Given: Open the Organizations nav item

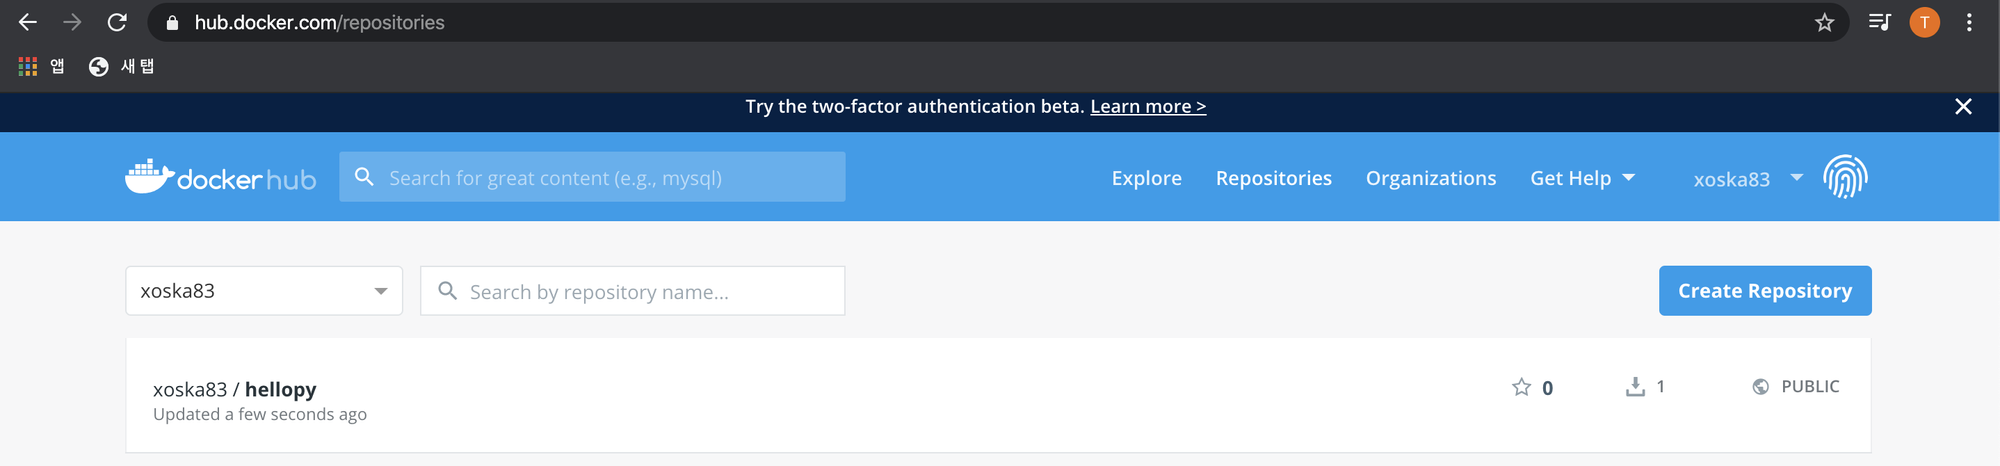Looking at the screenshot, I should point(1431,178).
